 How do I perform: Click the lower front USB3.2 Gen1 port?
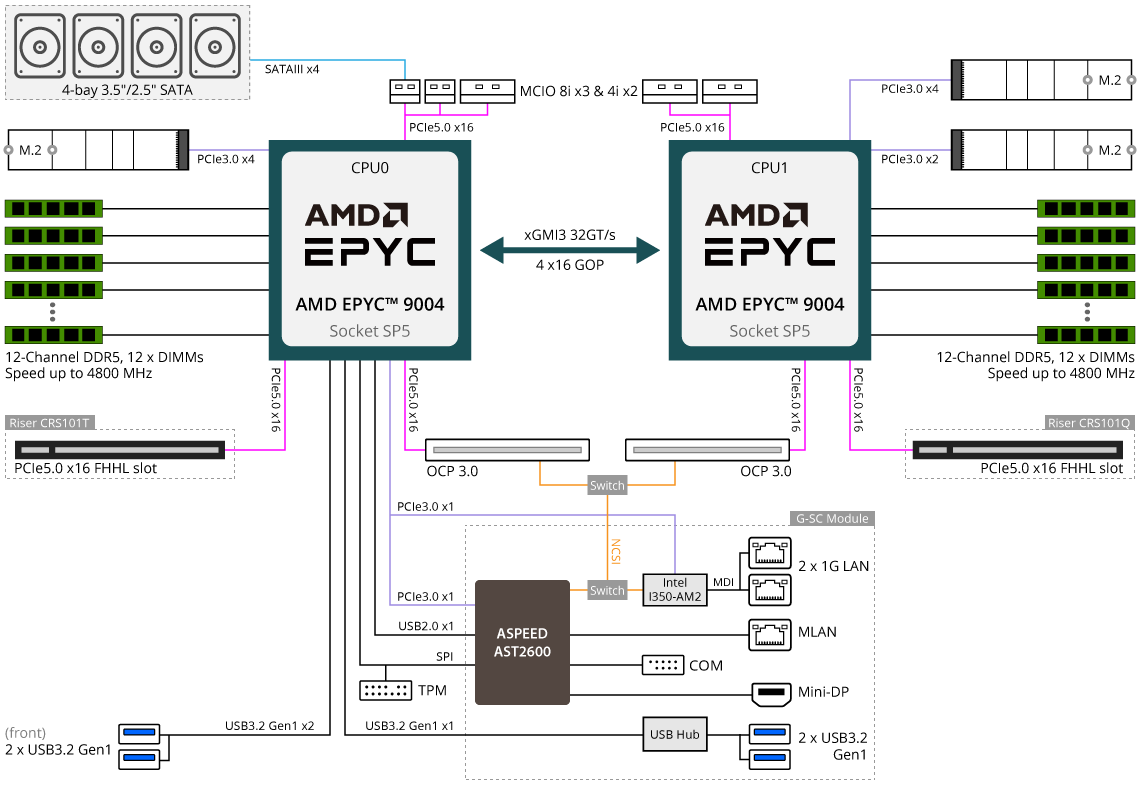click(139, 757)
